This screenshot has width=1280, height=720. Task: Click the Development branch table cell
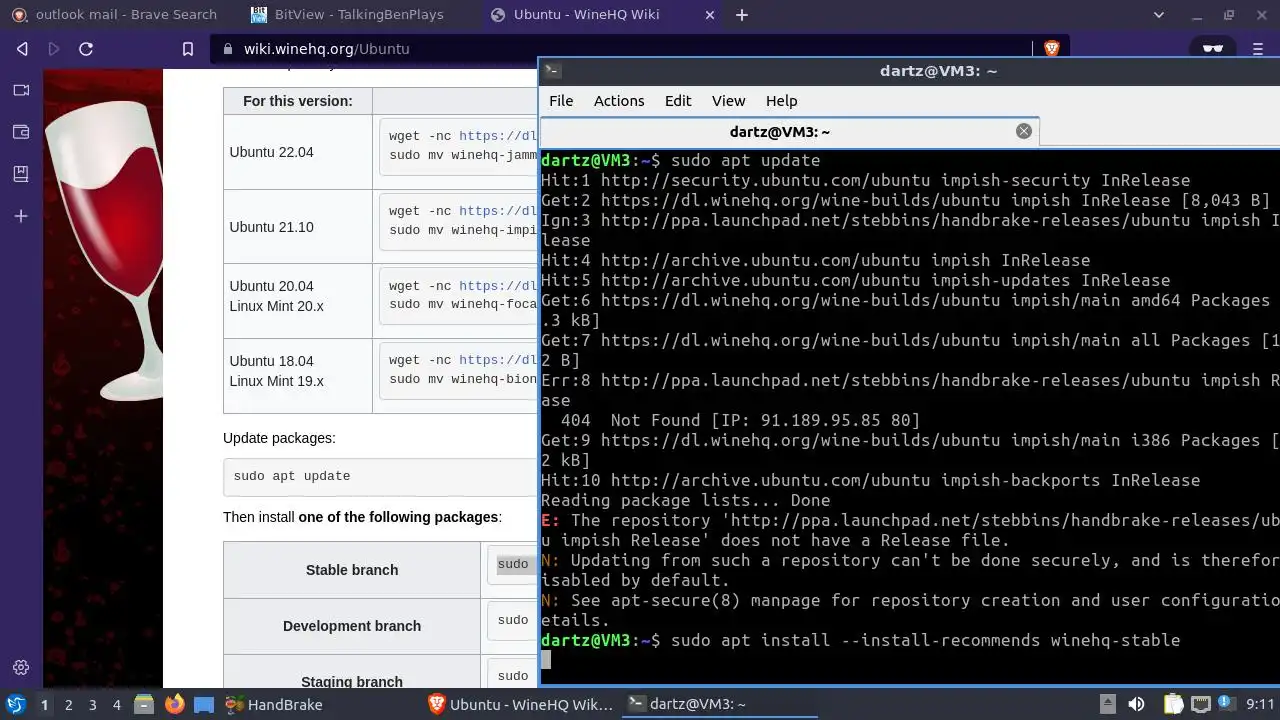point(352,626)
